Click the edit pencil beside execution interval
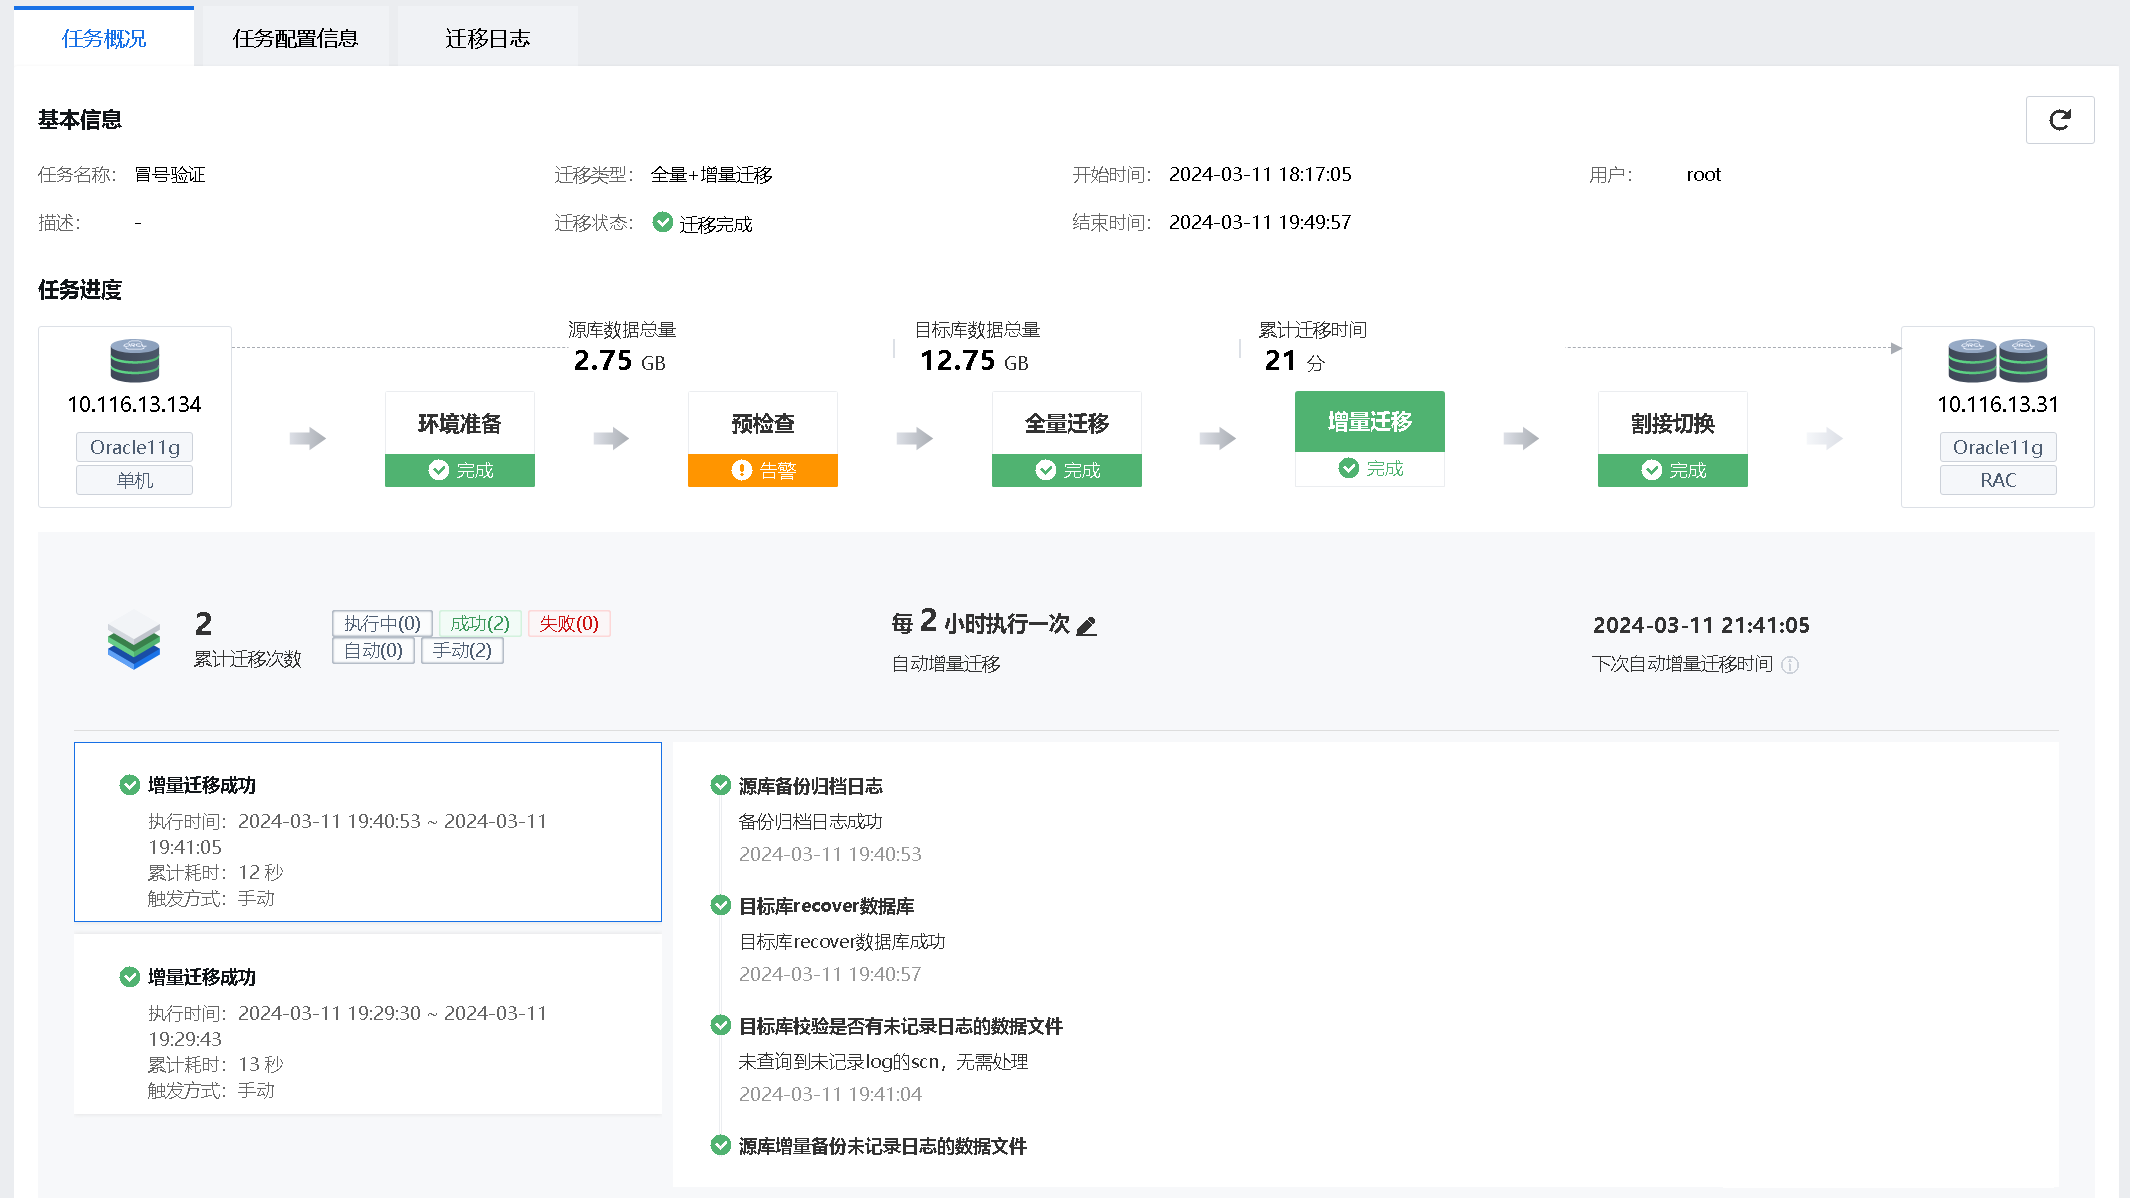The image size is (2130, 1198). coord(1087,626)
